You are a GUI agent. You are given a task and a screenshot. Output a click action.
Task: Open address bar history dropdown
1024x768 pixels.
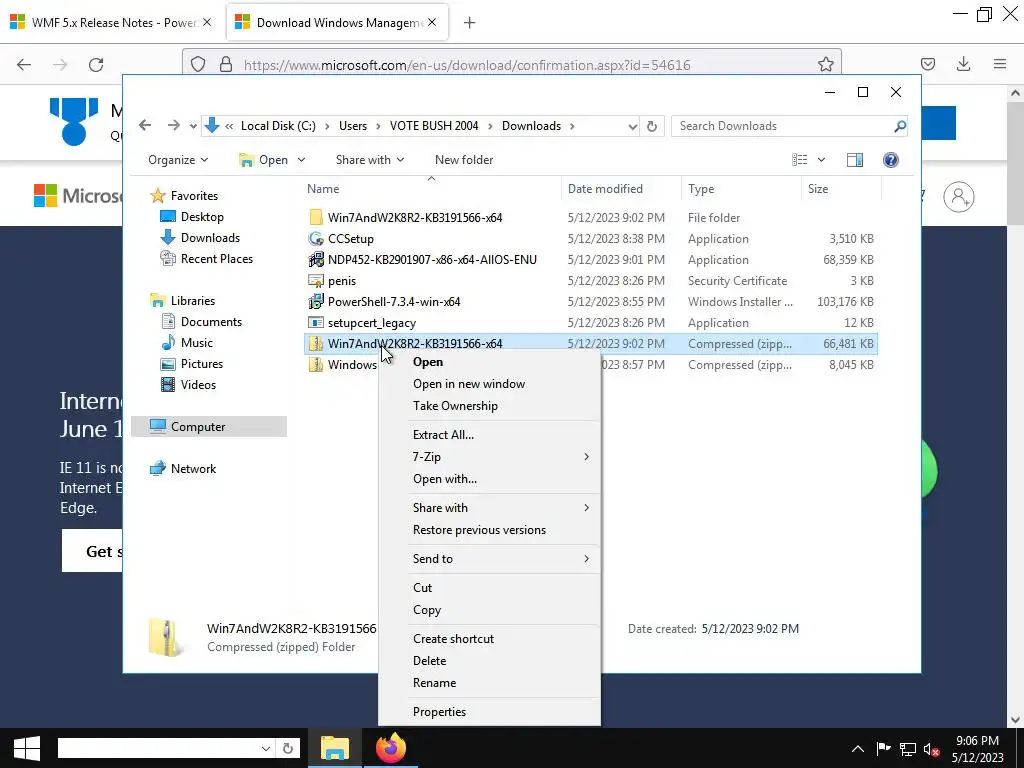pyautogui.click(x=632, y=126)
